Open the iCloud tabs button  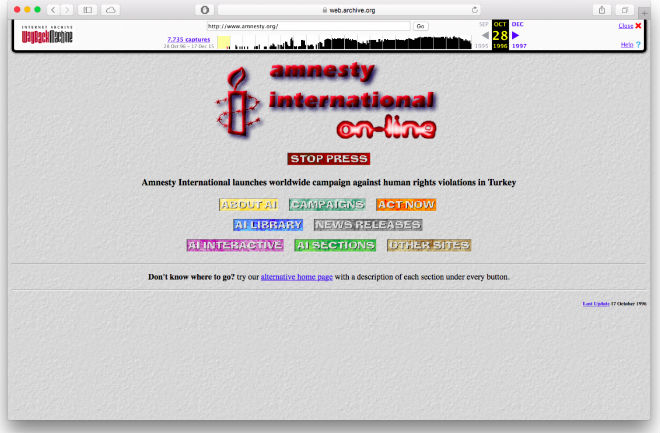click(111, 10)
